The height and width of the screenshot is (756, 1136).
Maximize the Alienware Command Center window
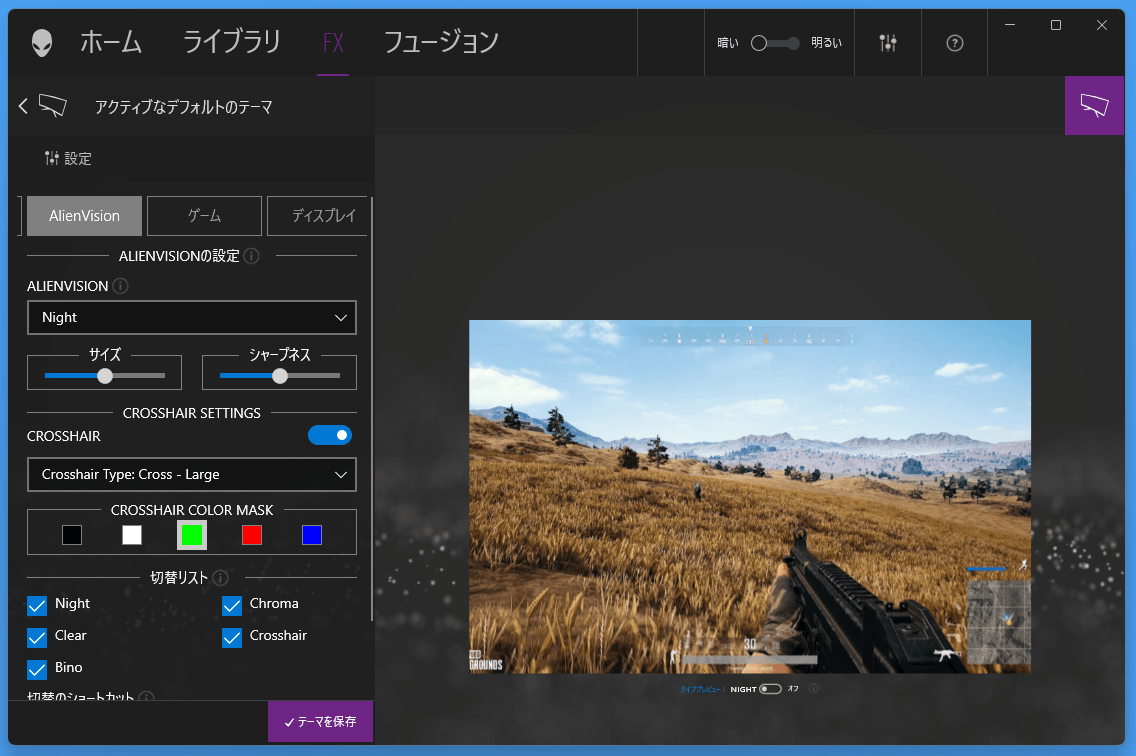pyautogui.click(x=1056, y=25)
